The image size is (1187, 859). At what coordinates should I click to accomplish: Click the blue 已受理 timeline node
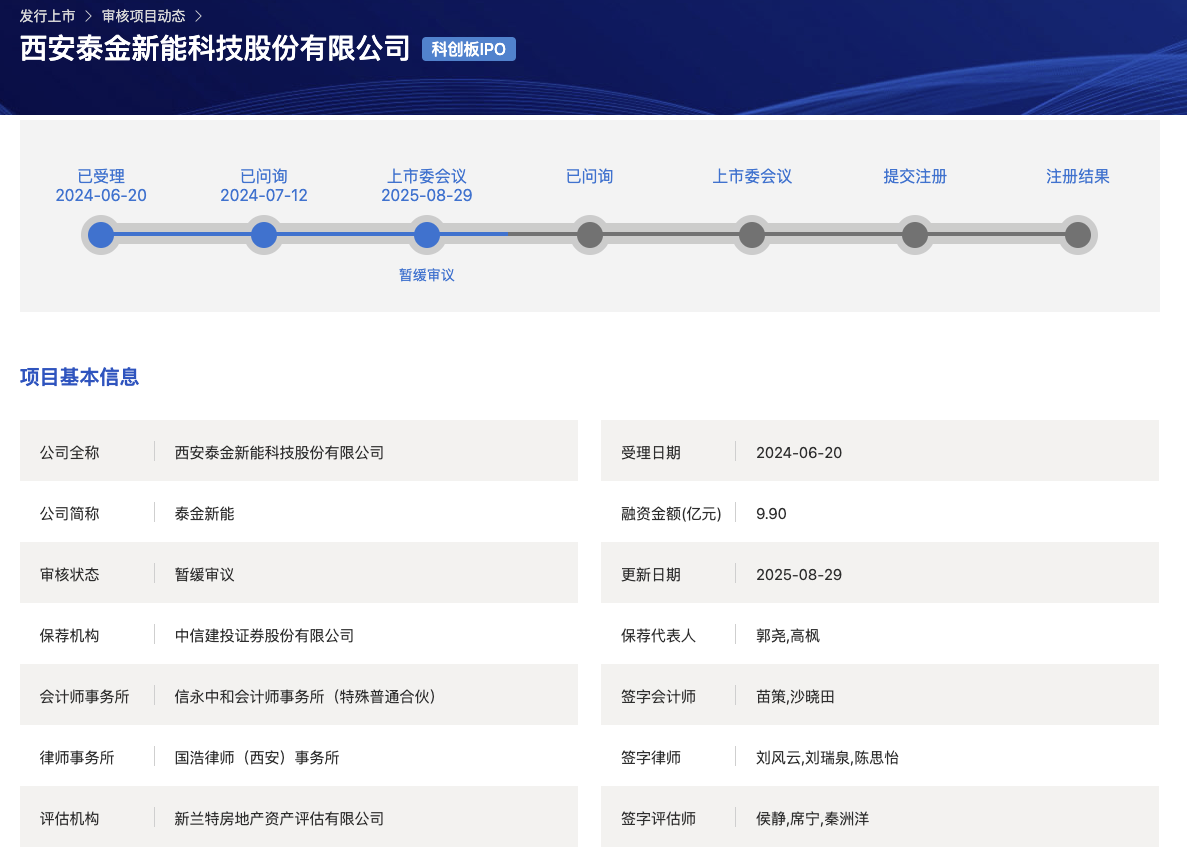tap(101, 235)
